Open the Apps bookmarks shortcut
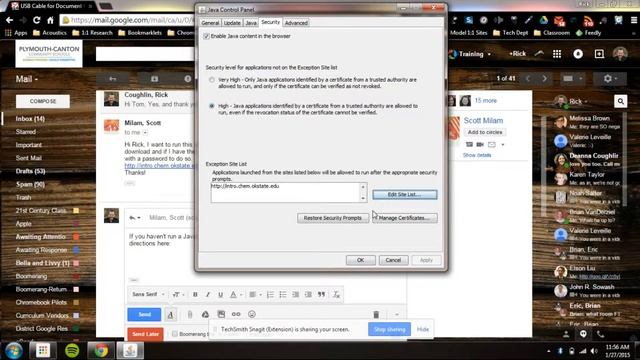Viewport: 640px width, 360px height. click(16, 33)
